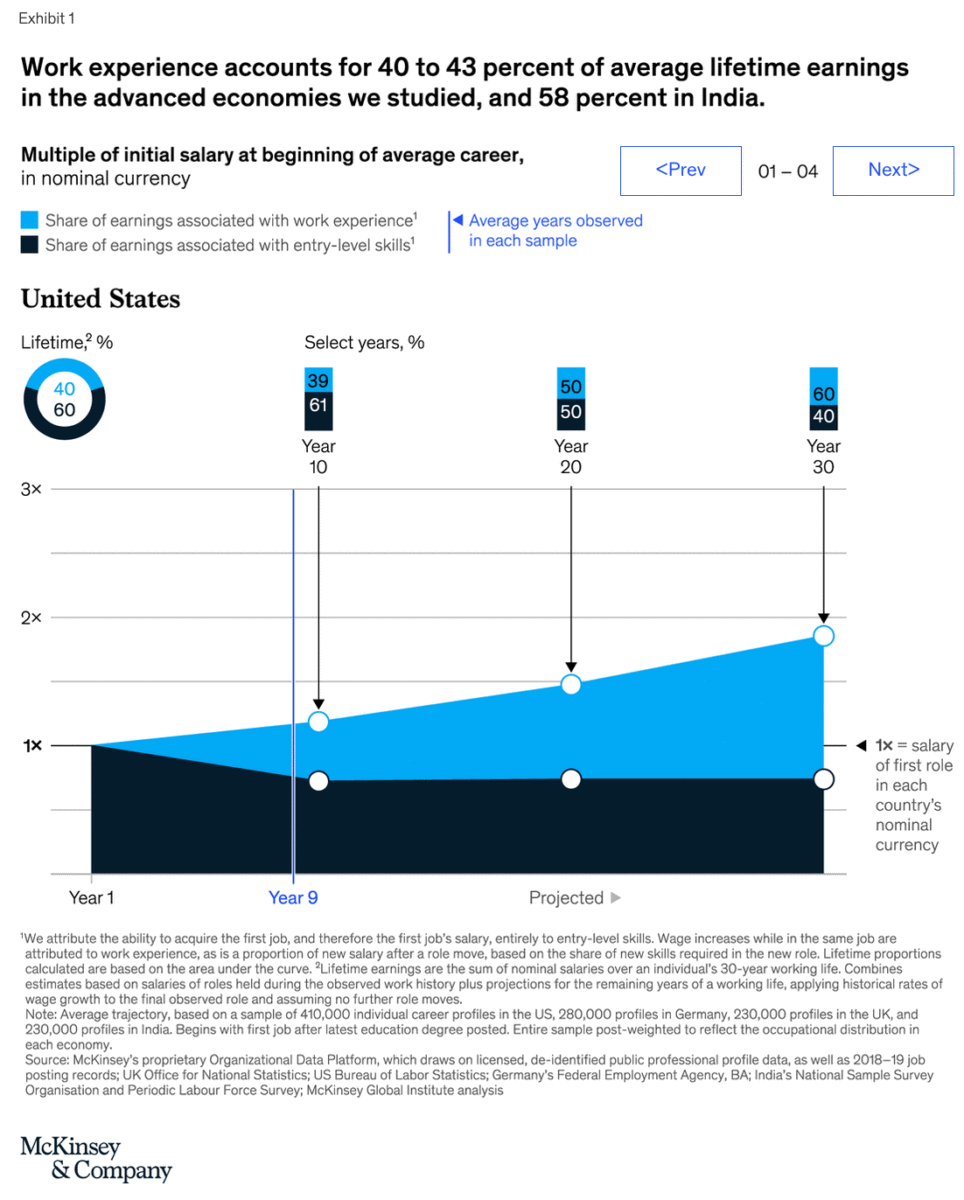Click the Average years observed legend arrow
This screenshot has height=1200, width=964.
[x=457, y=220]
